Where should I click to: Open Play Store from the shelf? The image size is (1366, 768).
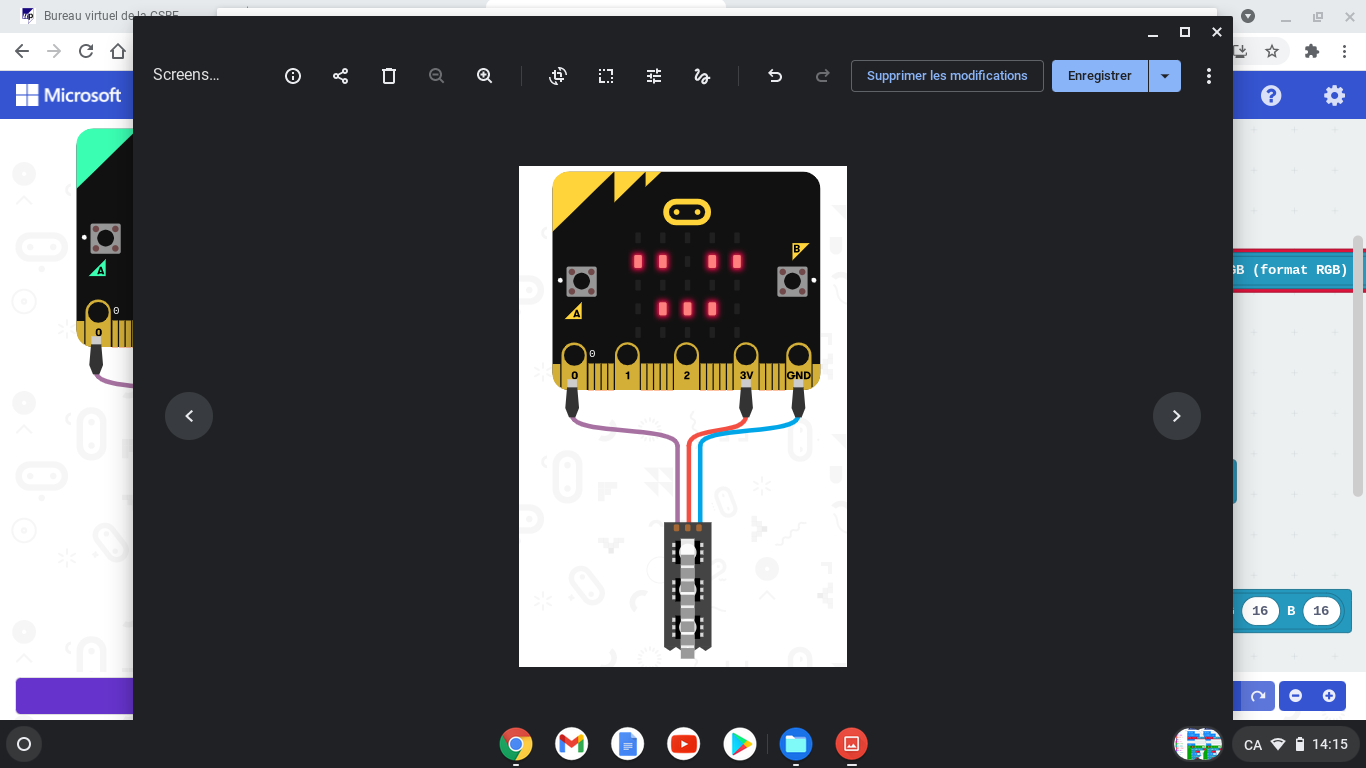pyautogui.click(x=740, y=744)
